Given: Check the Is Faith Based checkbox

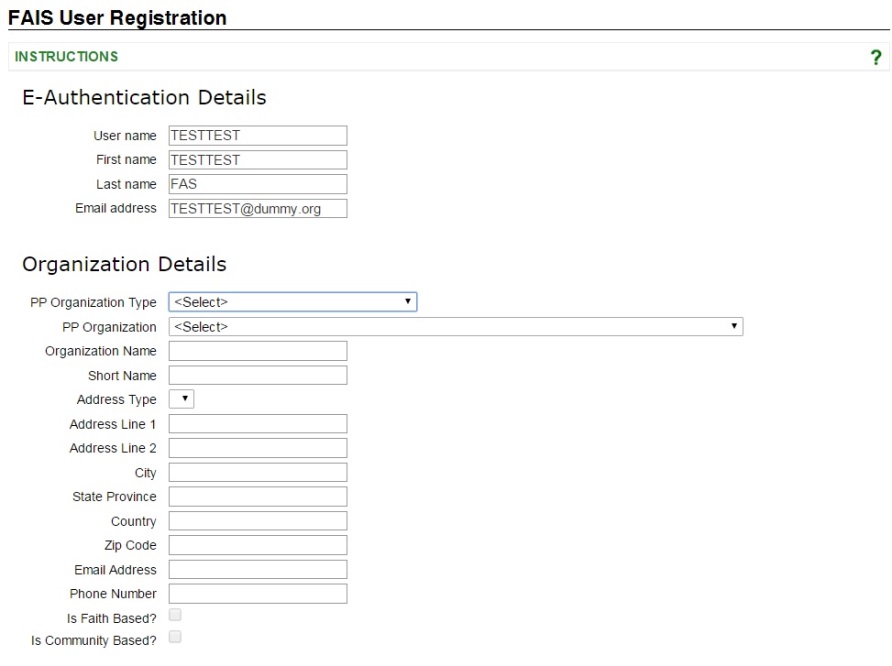Looking at the screenshot, I should tap(175, 616).
